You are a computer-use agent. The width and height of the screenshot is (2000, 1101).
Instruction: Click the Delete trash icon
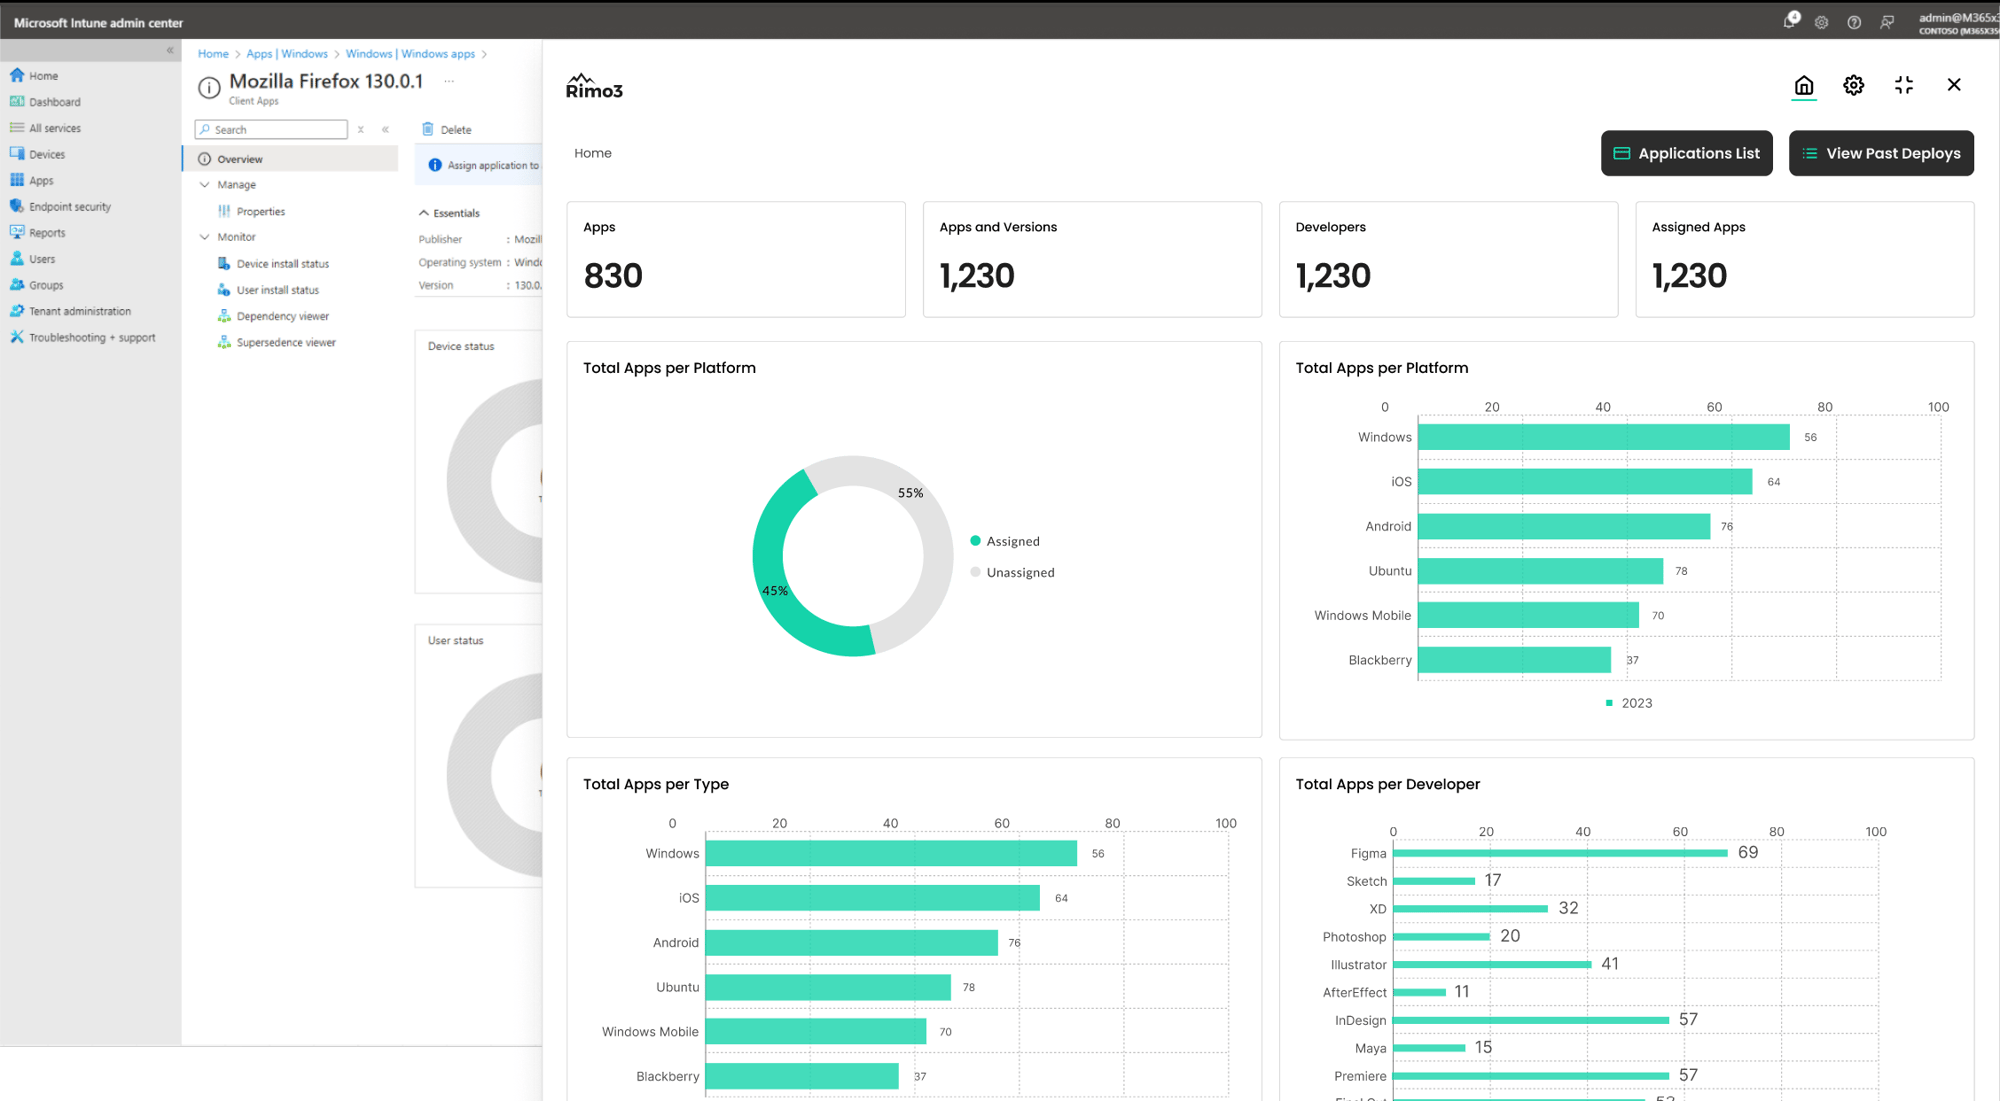[428, 129]
